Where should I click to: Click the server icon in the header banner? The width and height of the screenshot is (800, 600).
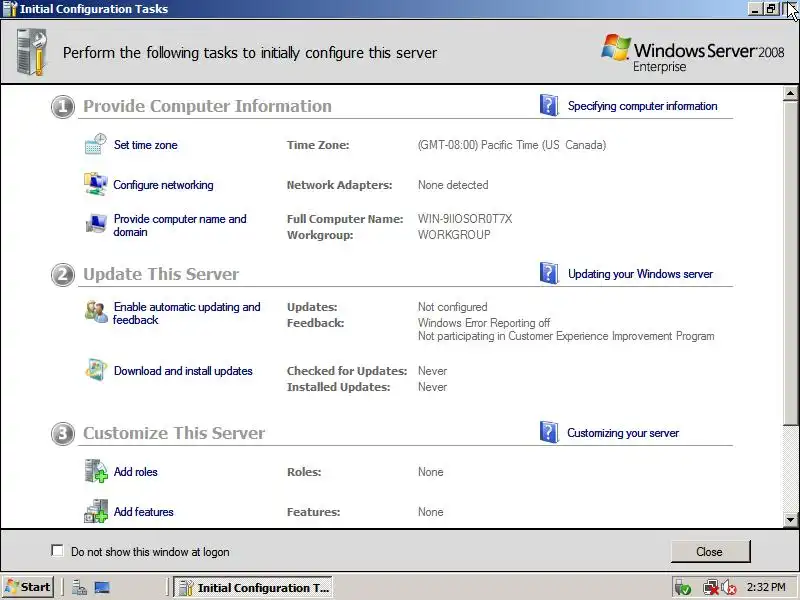tap(32, 52)
